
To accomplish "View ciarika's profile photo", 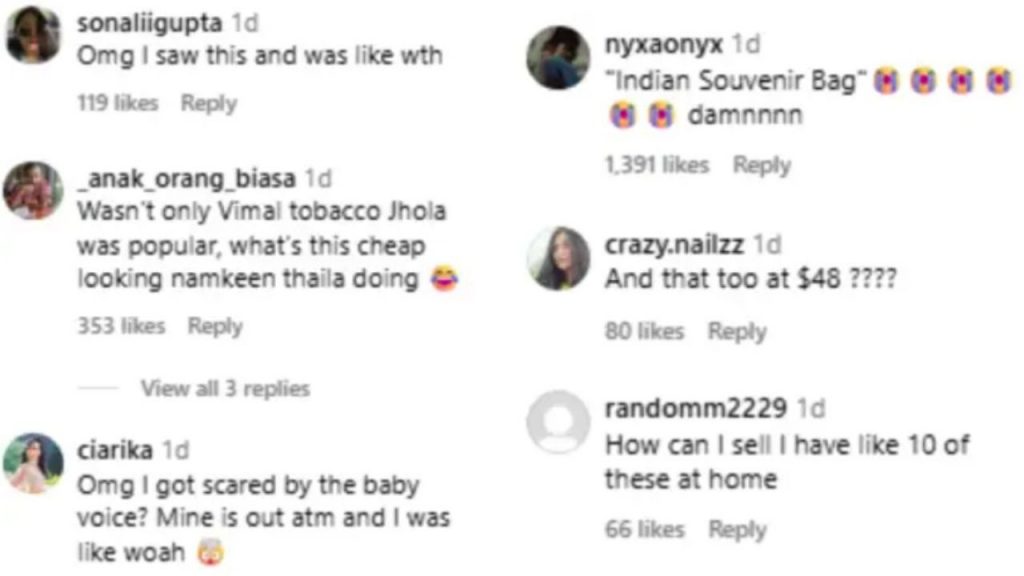I will click(34, 462).
